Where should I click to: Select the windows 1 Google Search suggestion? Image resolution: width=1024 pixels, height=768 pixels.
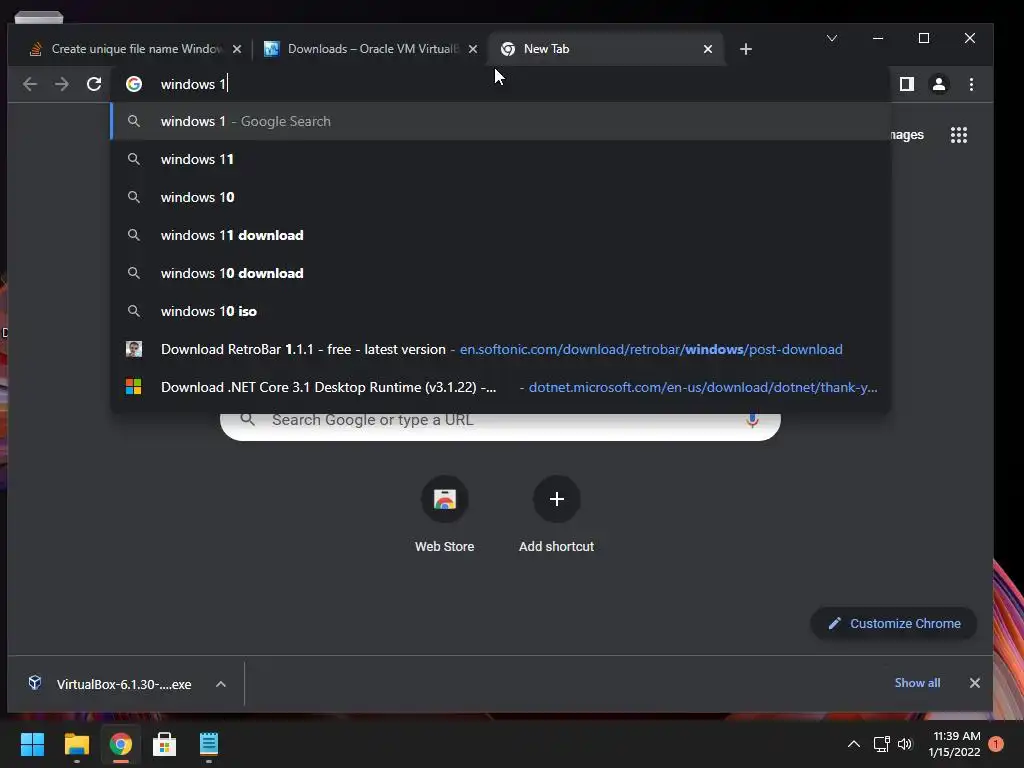501,121
